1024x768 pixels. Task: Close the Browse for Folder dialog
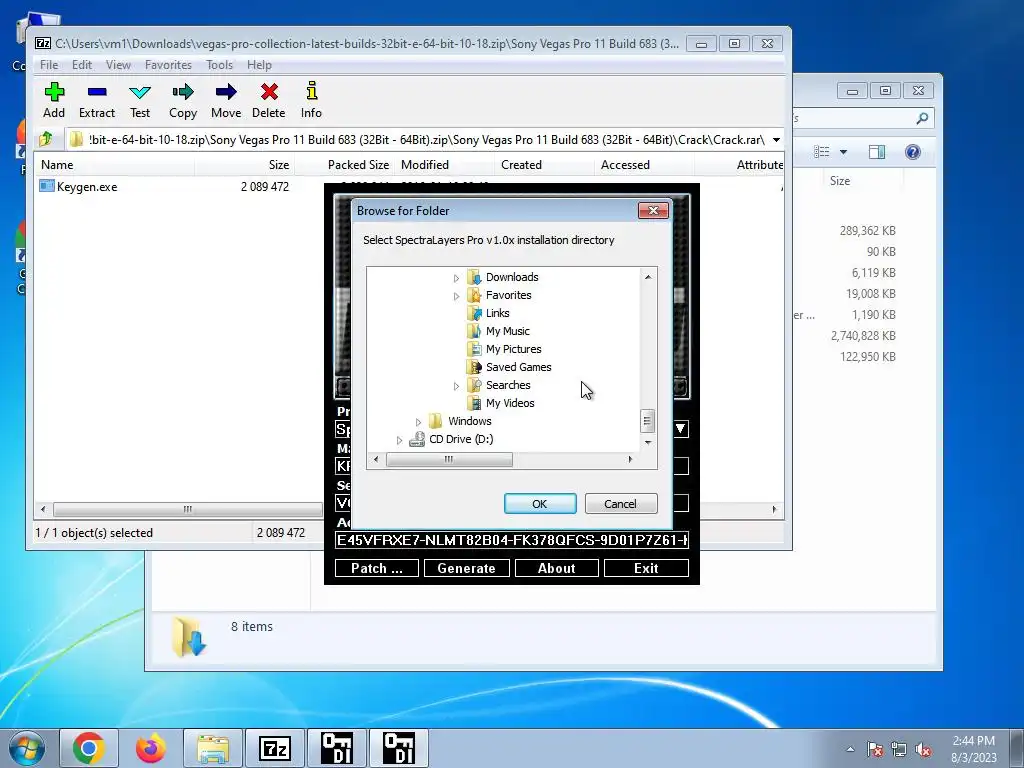[653, 210]
